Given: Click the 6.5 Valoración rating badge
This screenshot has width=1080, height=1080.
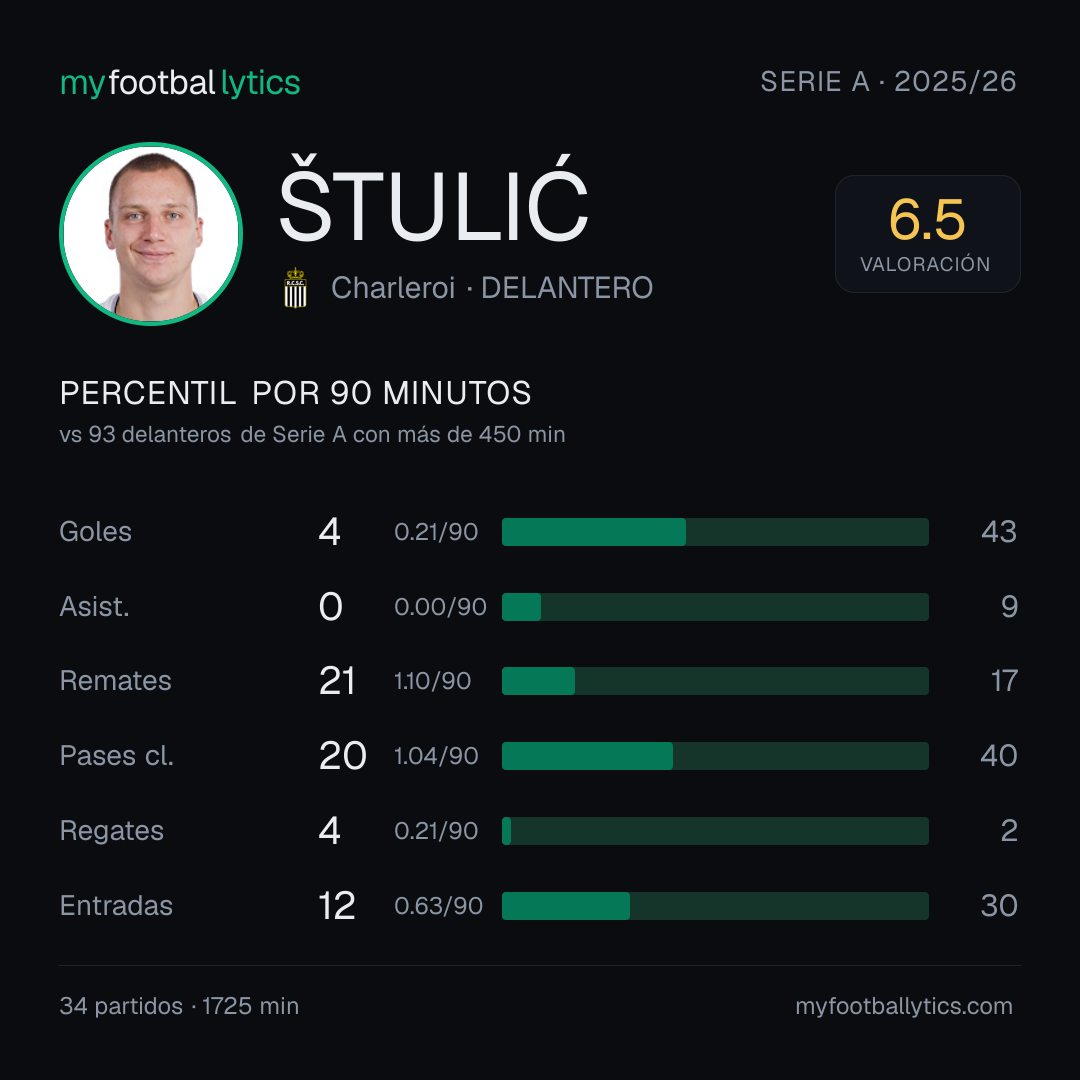Looking at the screenshot, I should tap(927, 233).
